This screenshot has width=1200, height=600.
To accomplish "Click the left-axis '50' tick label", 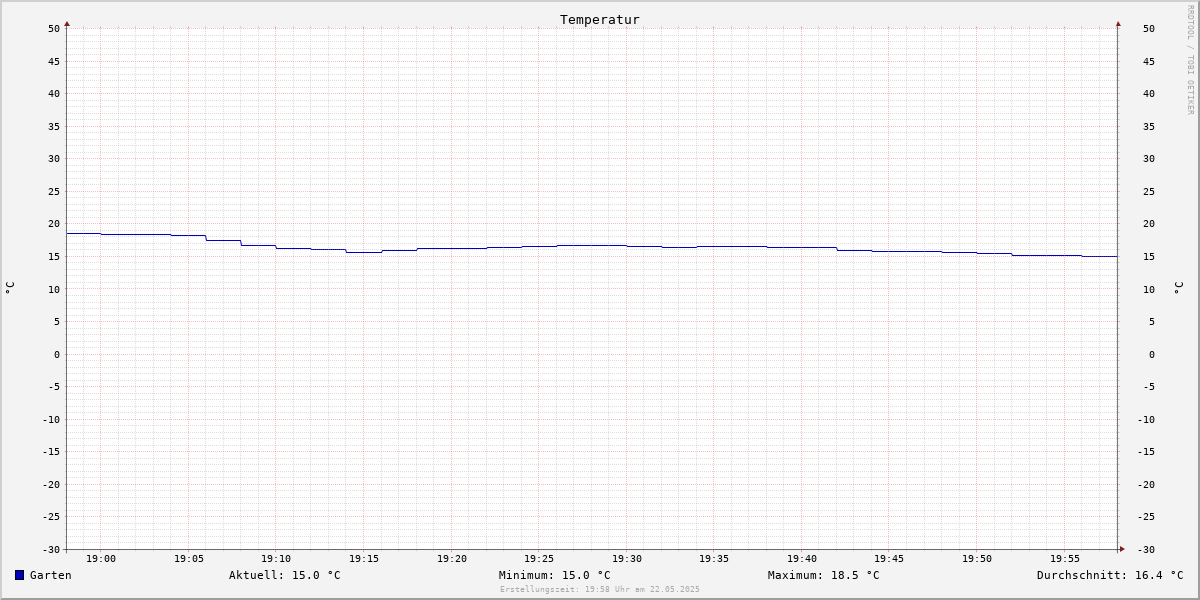I will [54, 29].
